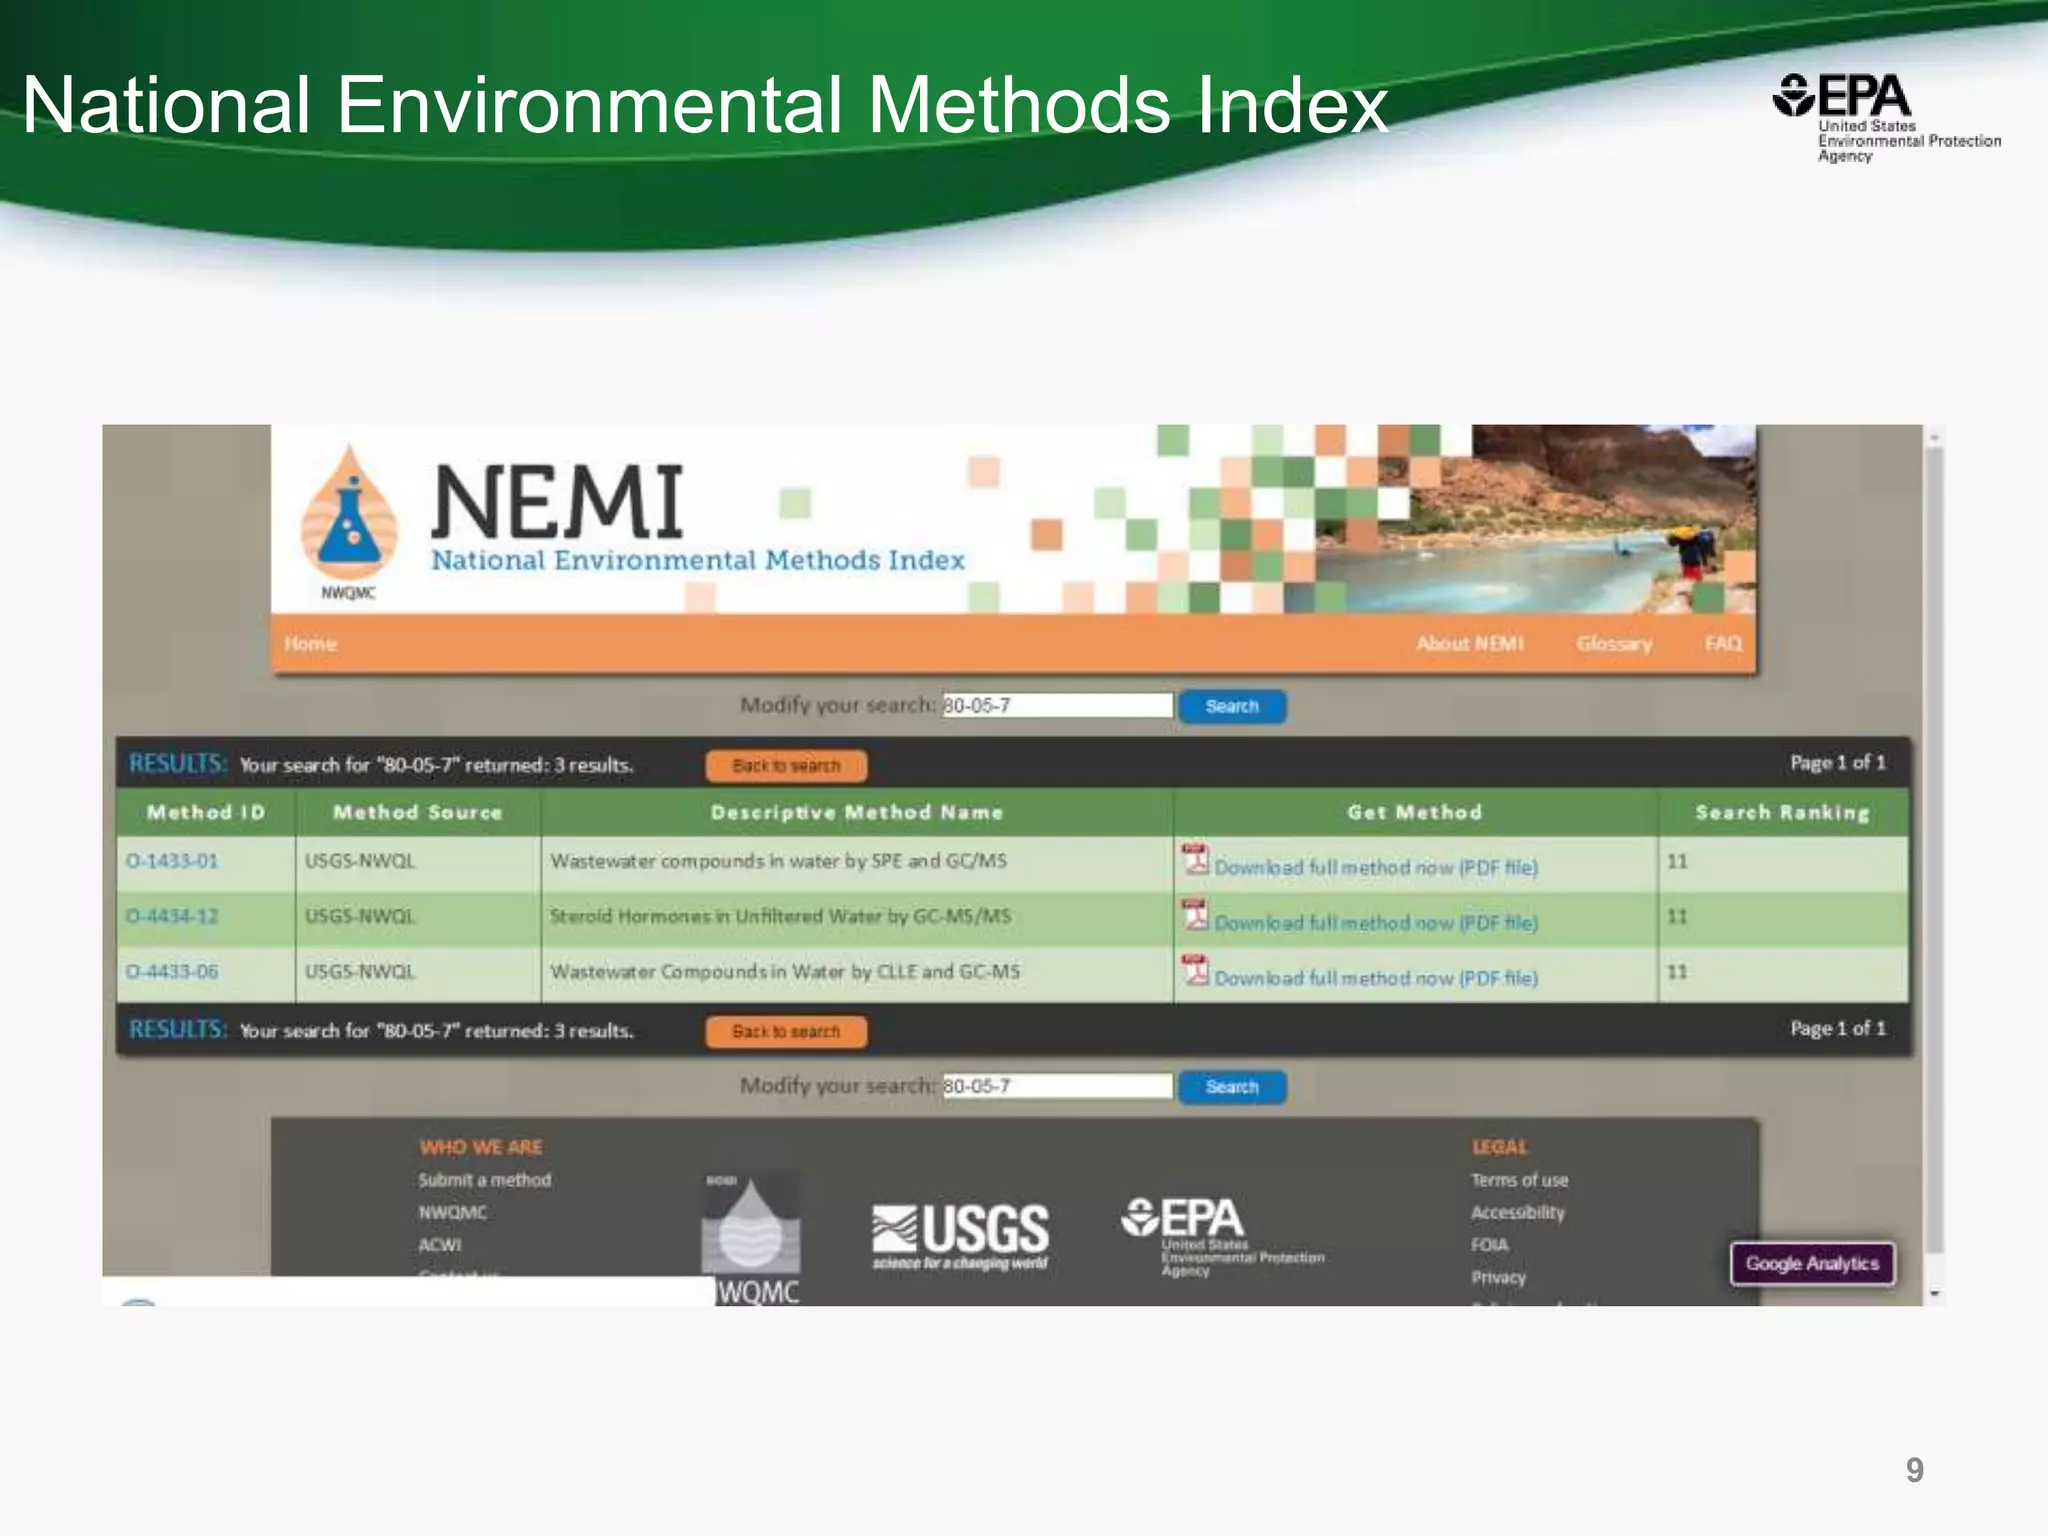Click scrollbar down arrow
This screenshot has height=1536, width=2048.
[1935, 1294]
